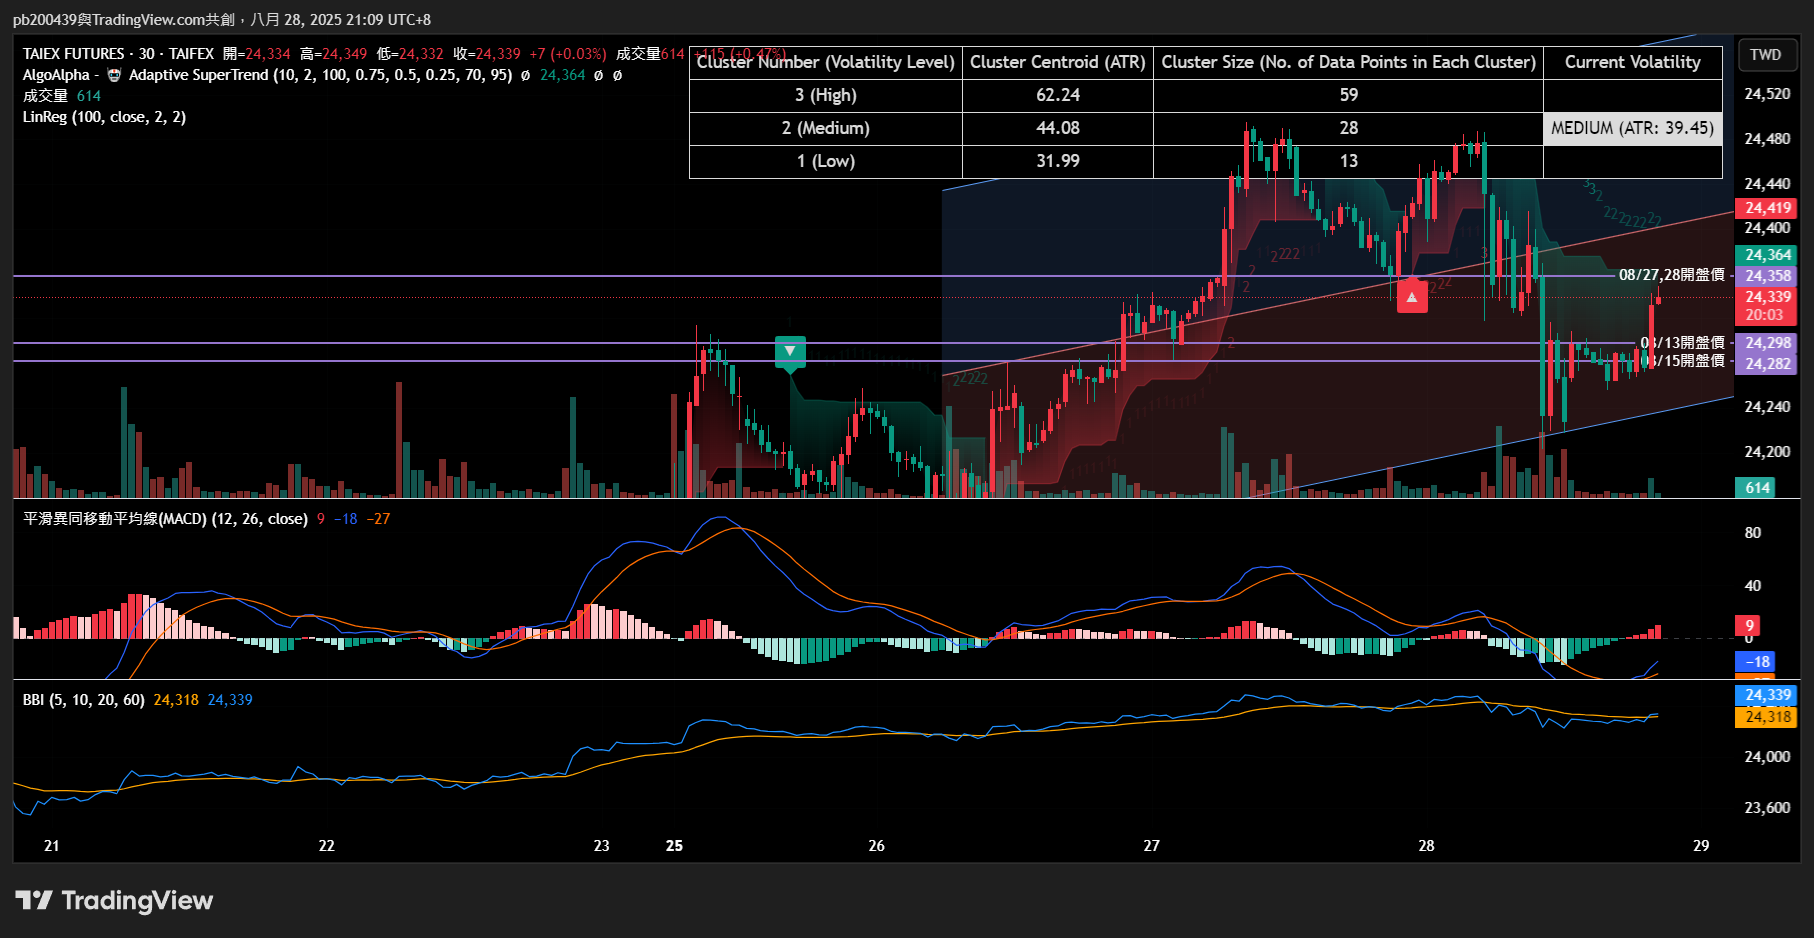Click the date label 25 on time axis
1814x938 pixels.
pos(675,846)
